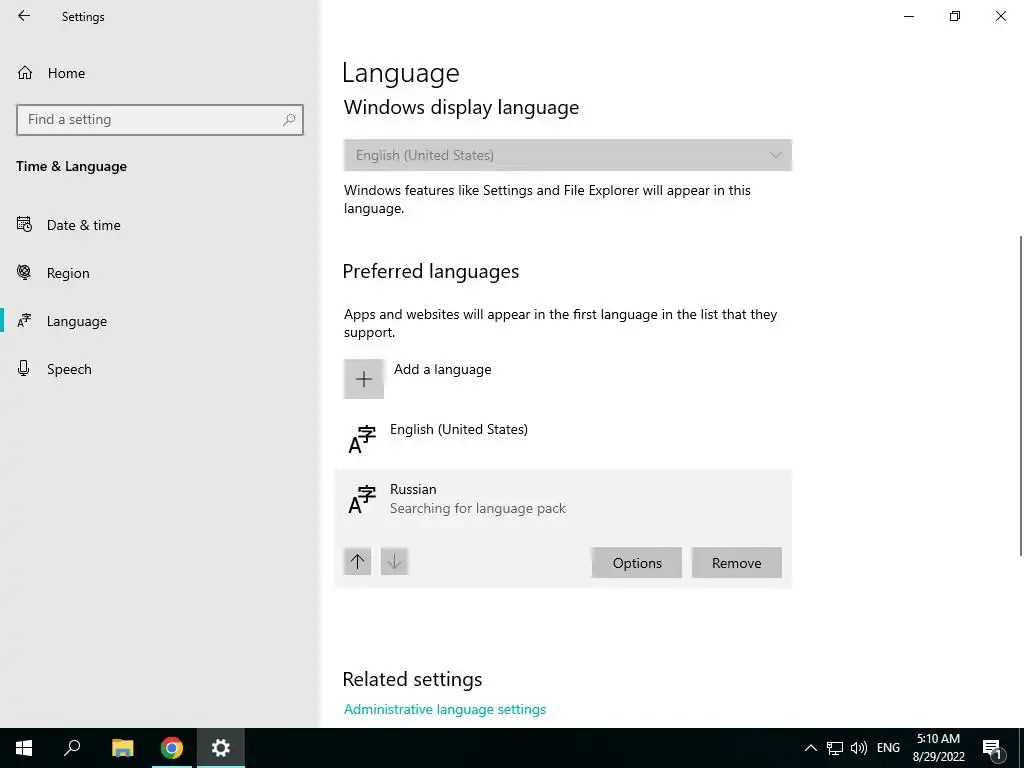Remove the Russian language
Viewport: 1024px width, 768px height.
[x=737, y=563]
